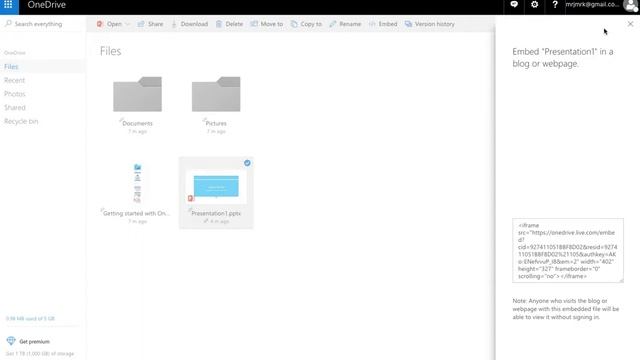The image size is (640, 360).
Task: Close the Embed panel
Action: (631, 24)
